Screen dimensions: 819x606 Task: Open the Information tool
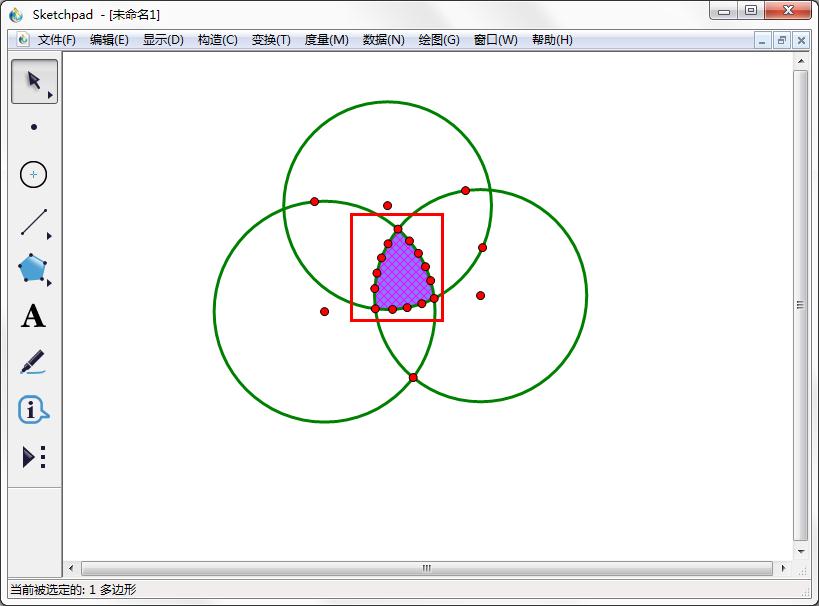(x=34, y=409)
